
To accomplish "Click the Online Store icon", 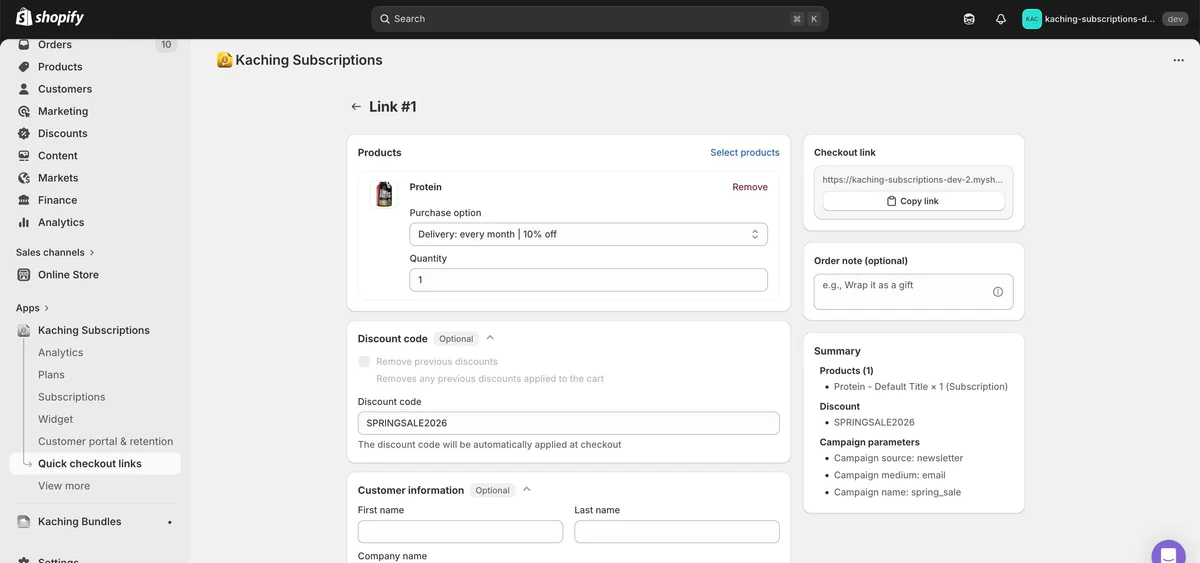I will (24, 275).
